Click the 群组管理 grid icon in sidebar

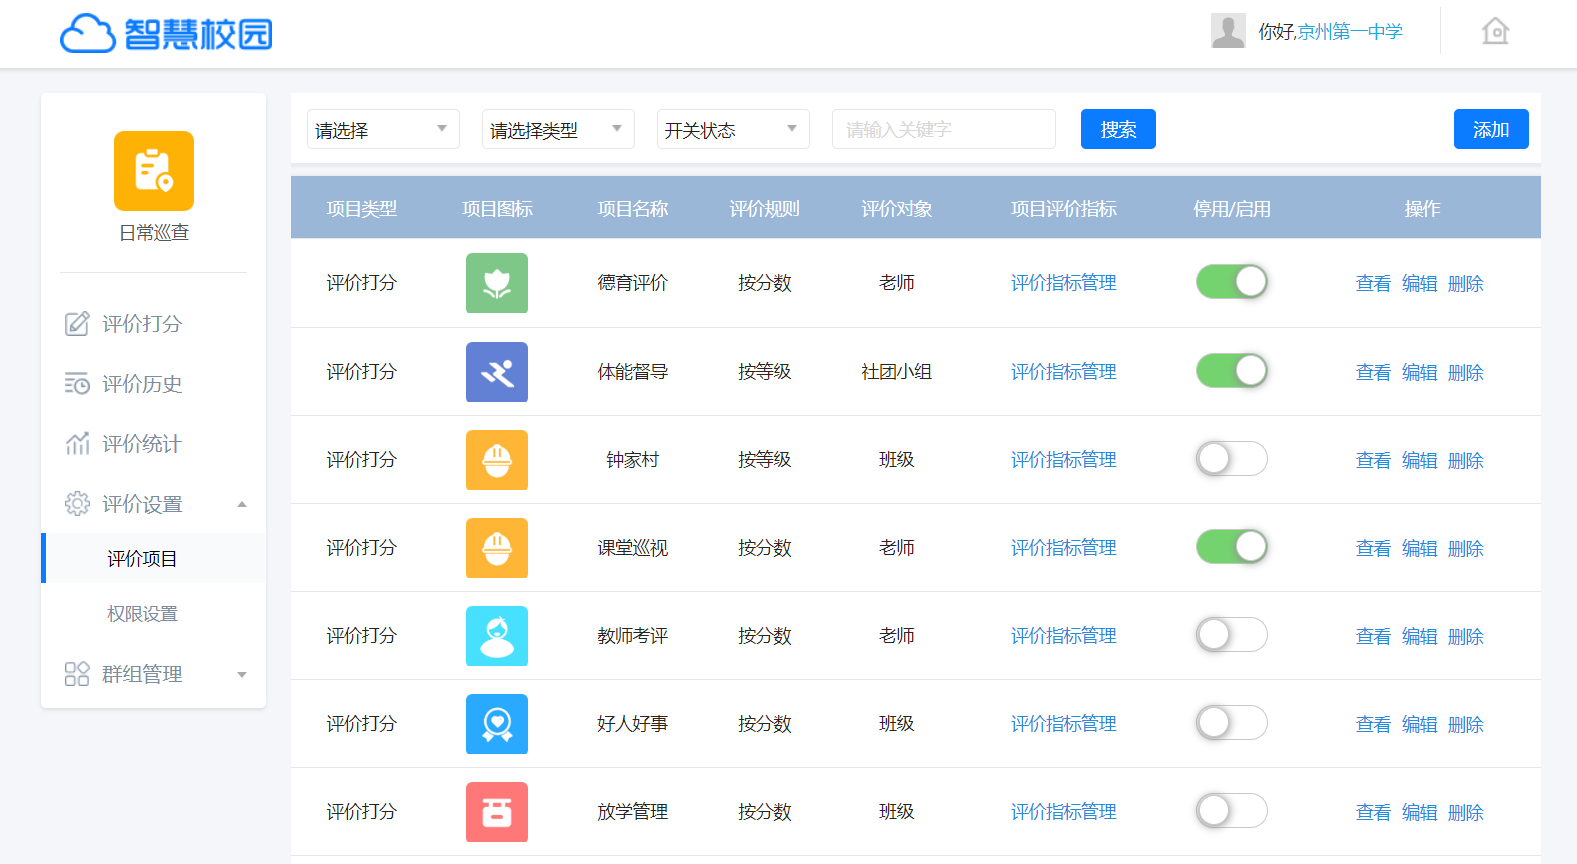pos(77,674)
